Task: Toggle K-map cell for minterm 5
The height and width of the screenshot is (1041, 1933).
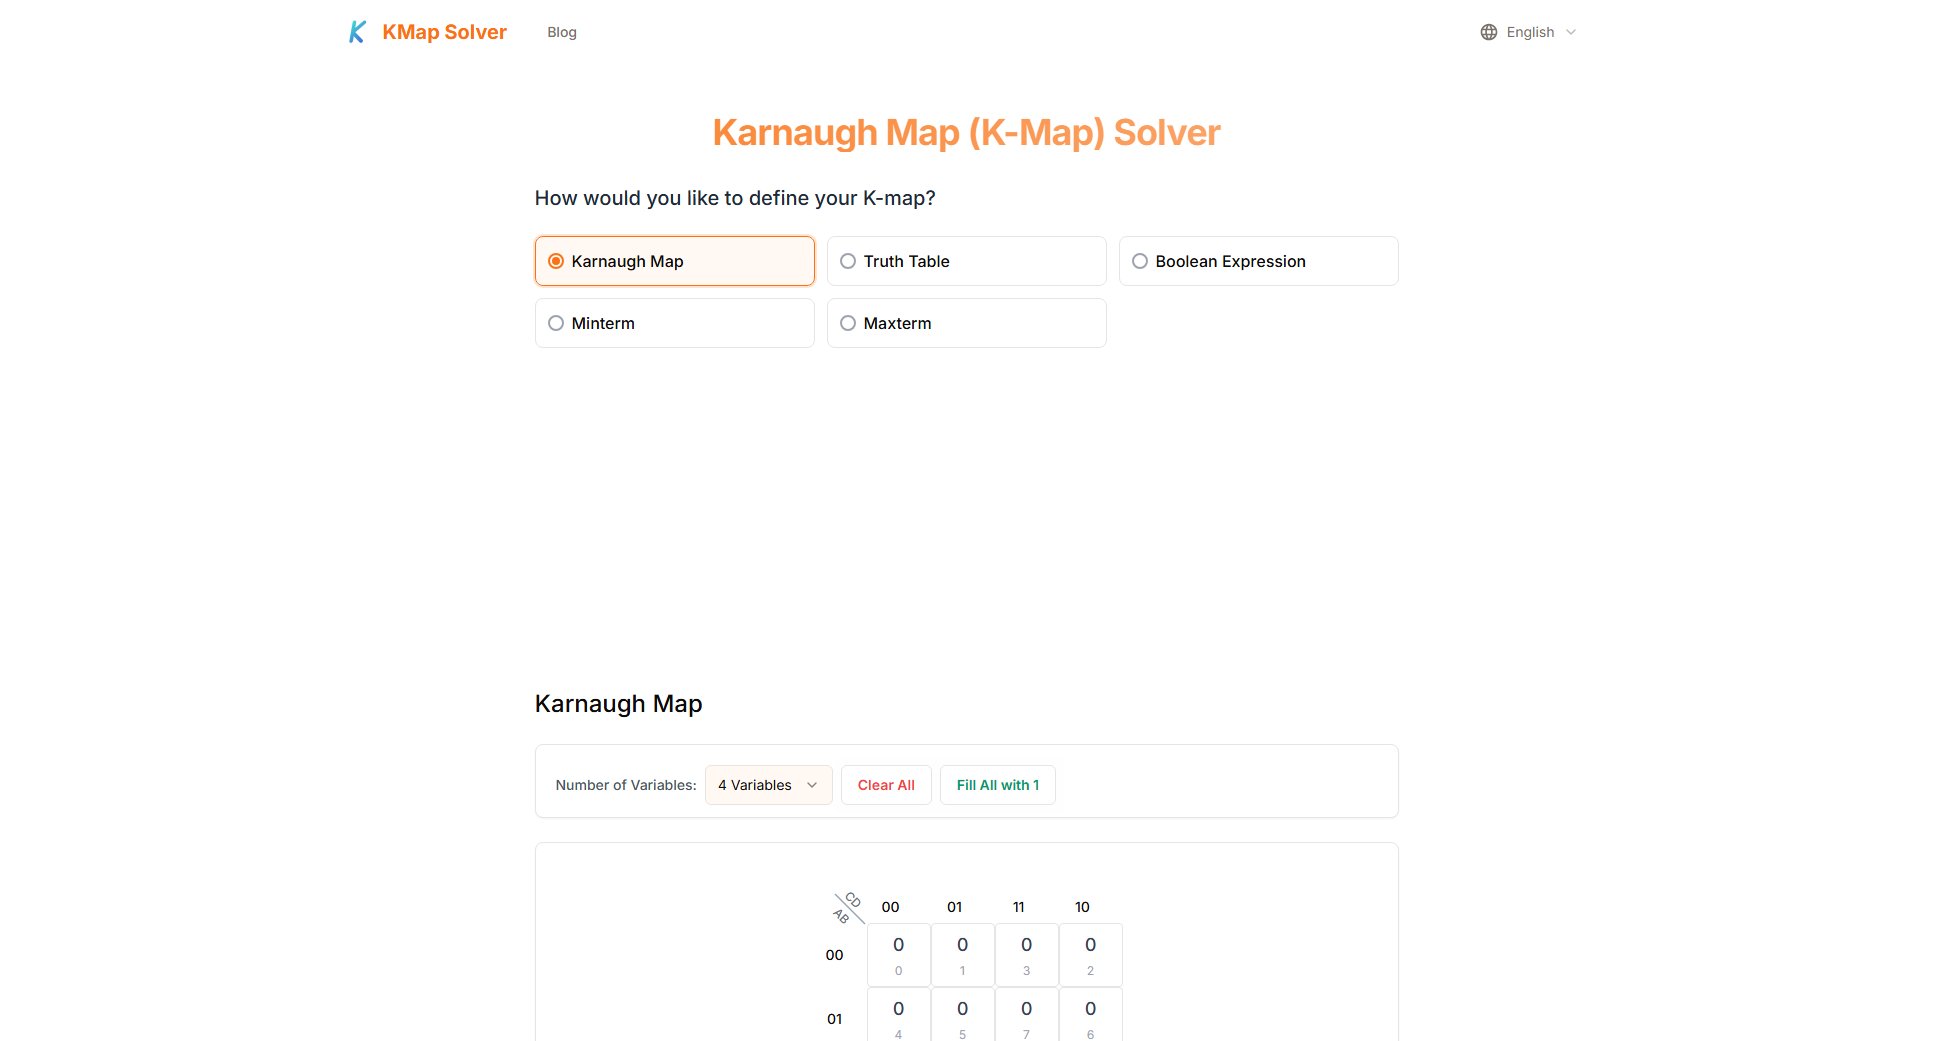Action: 962,1015
